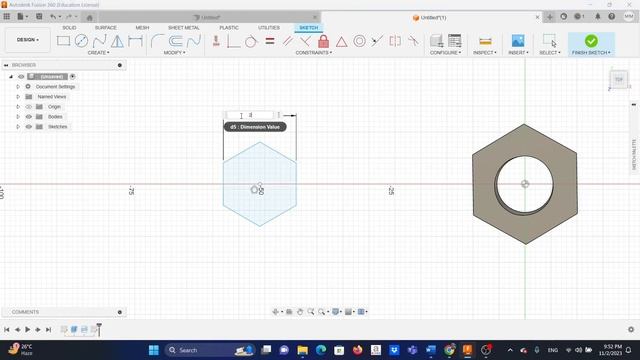Open the notifications bell
This screenshot has height=360, width=640.
click(x=598, y=17)
